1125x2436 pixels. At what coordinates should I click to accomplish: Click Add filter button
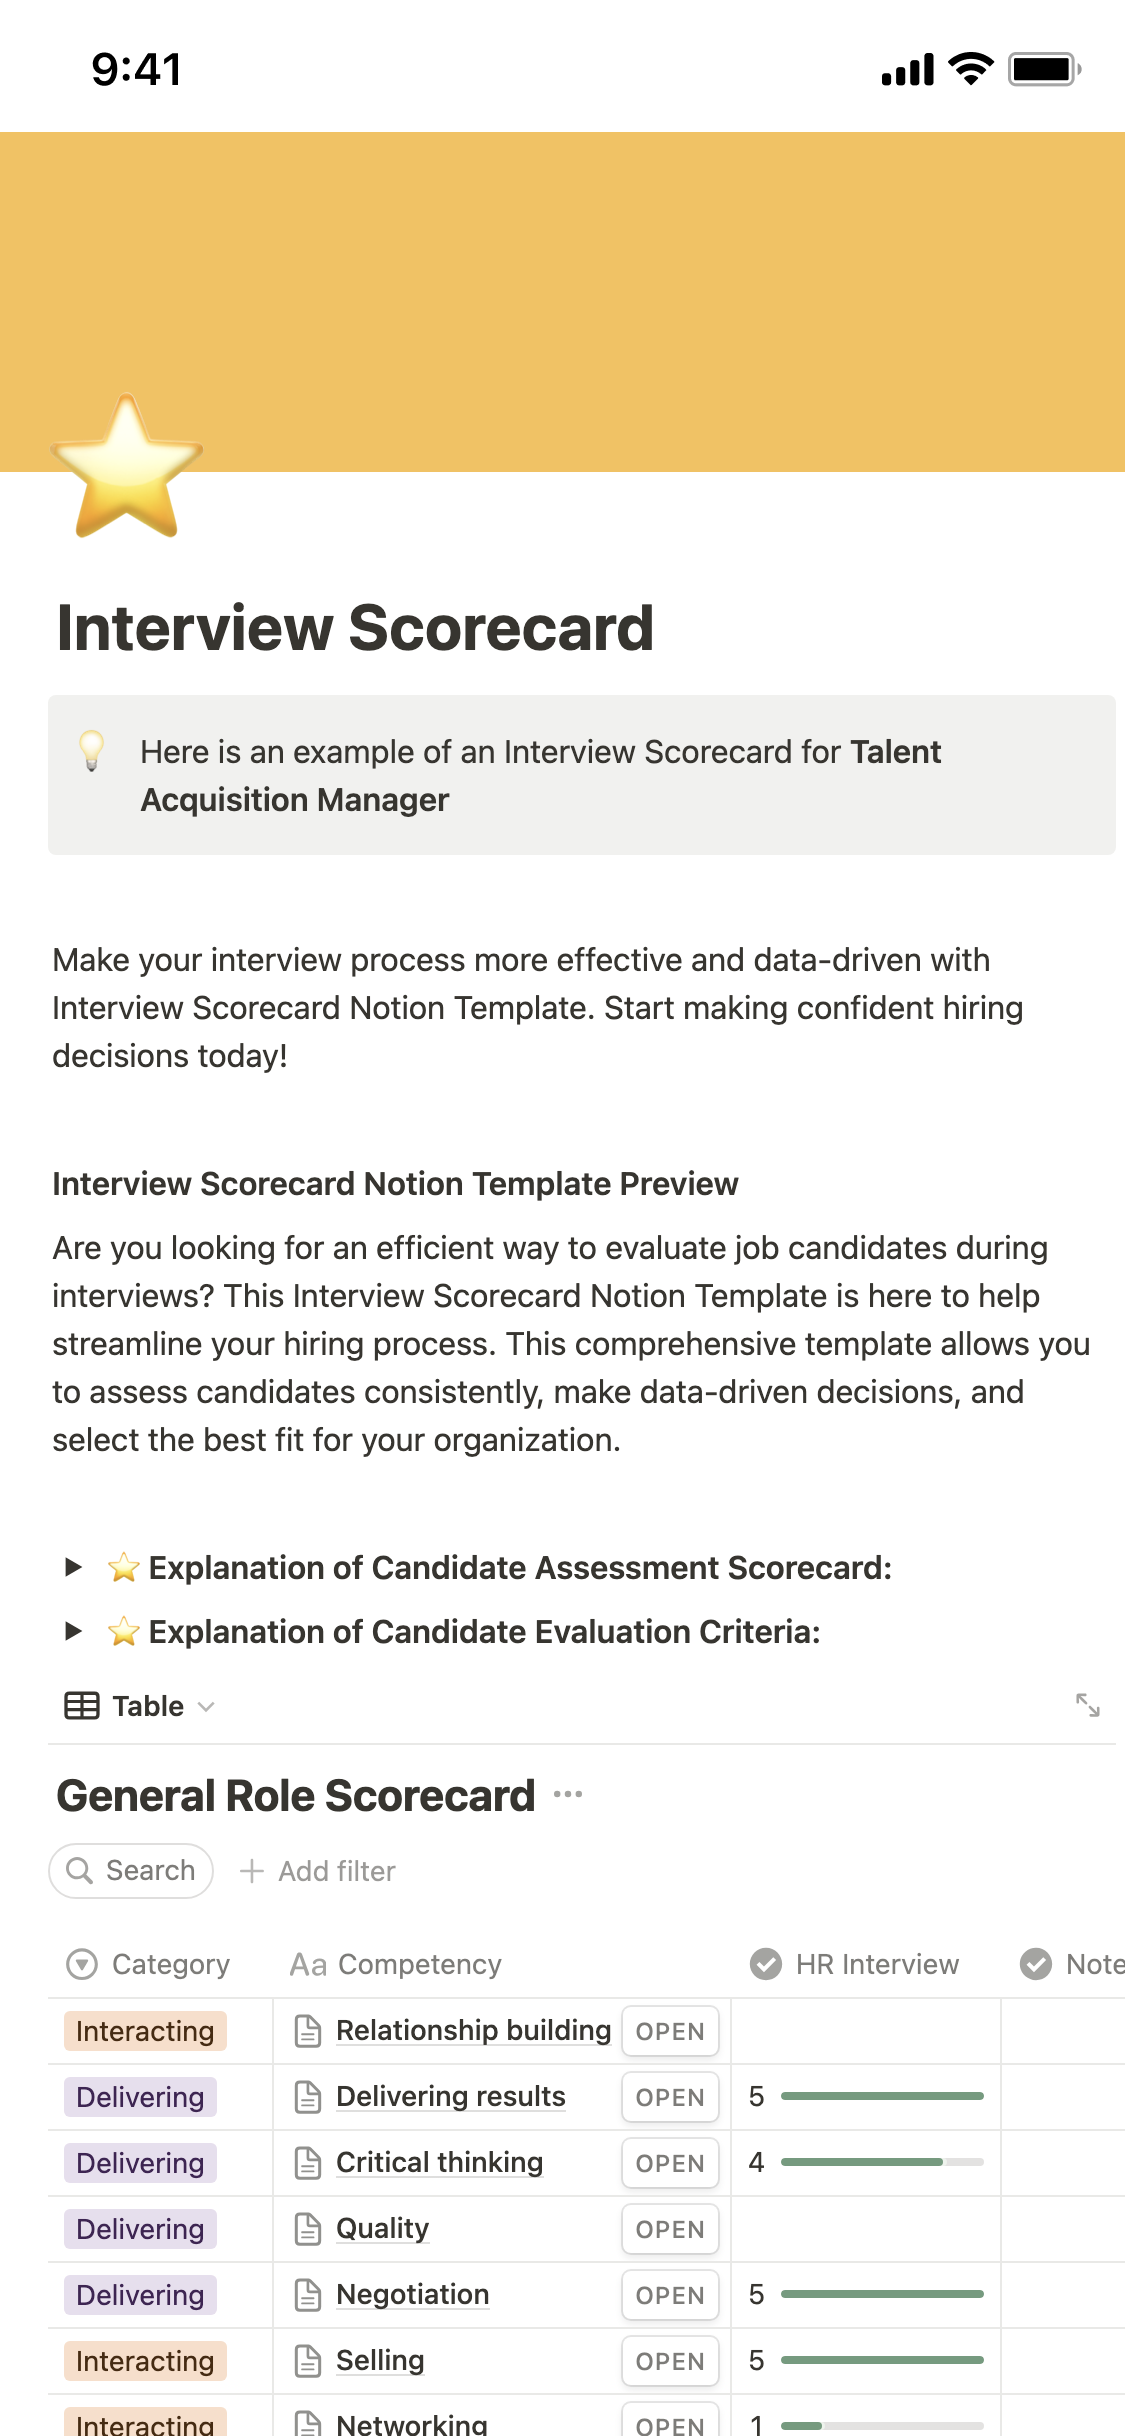318,1871
